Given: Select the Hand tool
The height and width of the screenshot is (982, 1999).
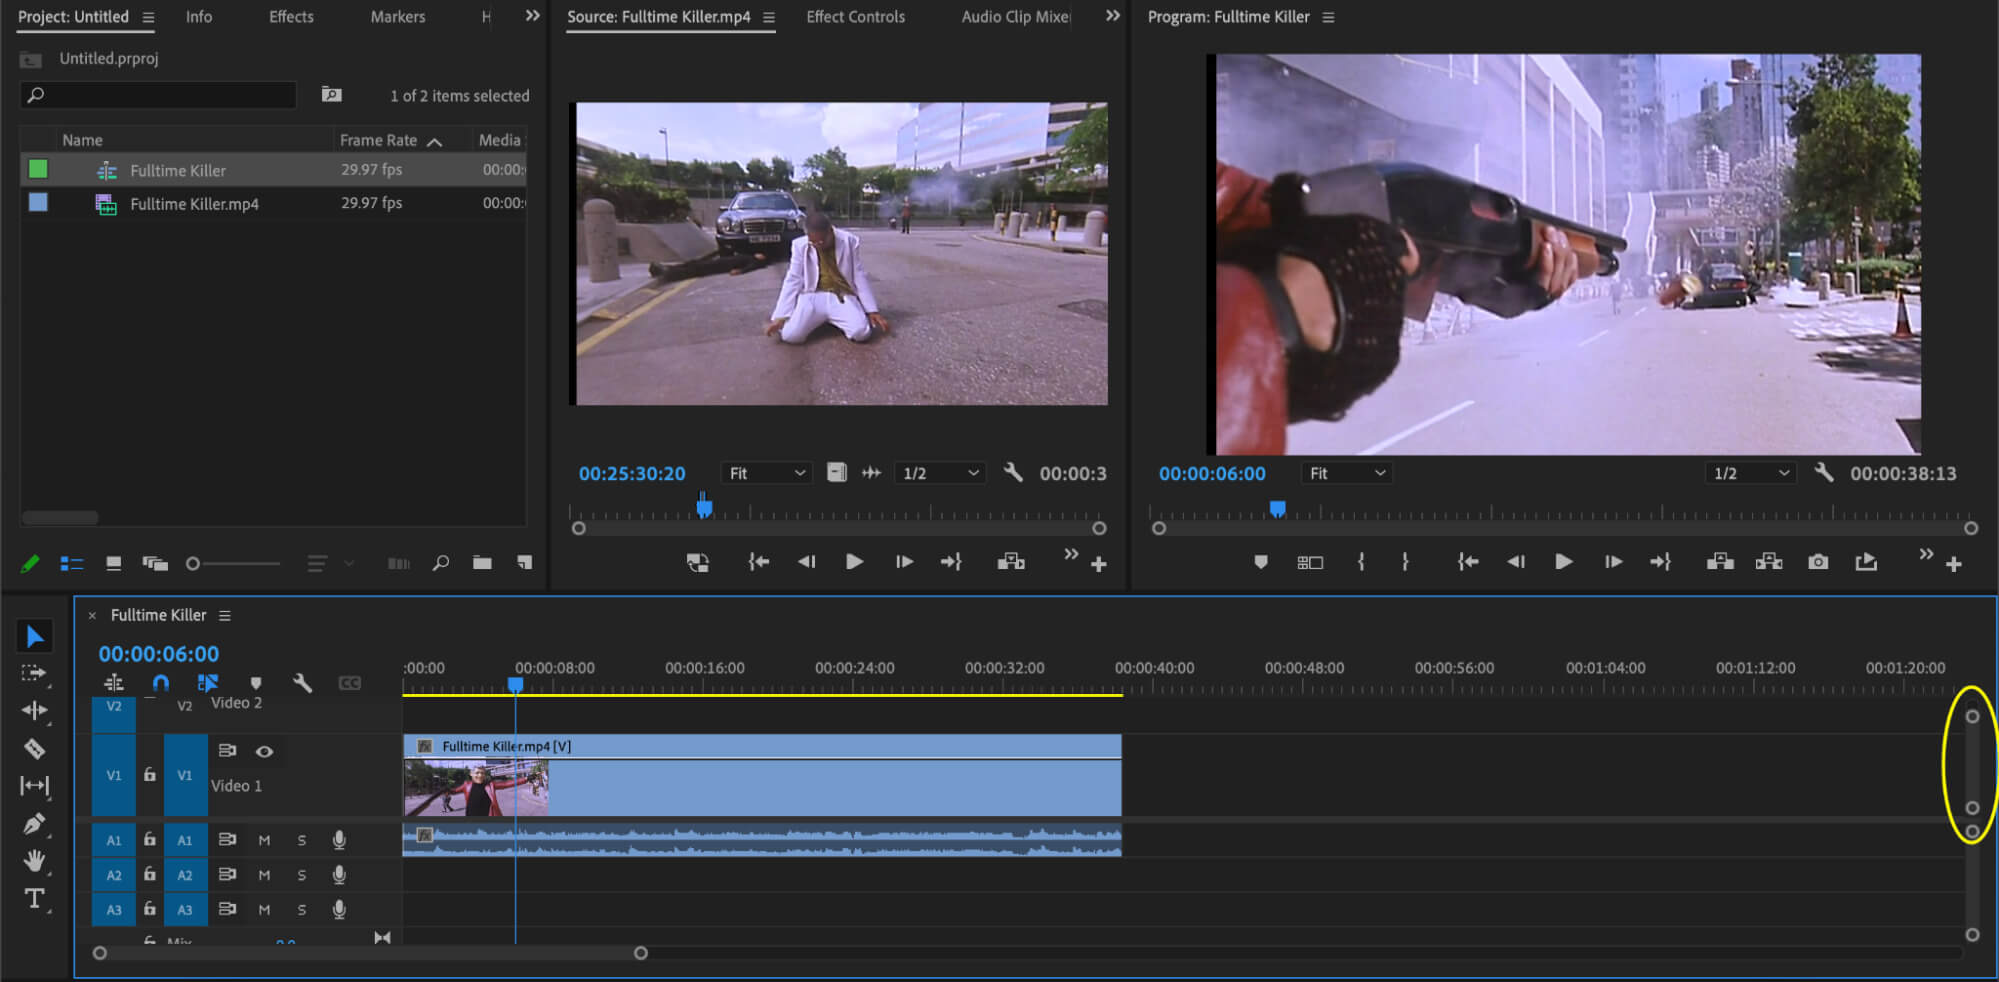Looking at the screenshot, I should tap(34, 861).
